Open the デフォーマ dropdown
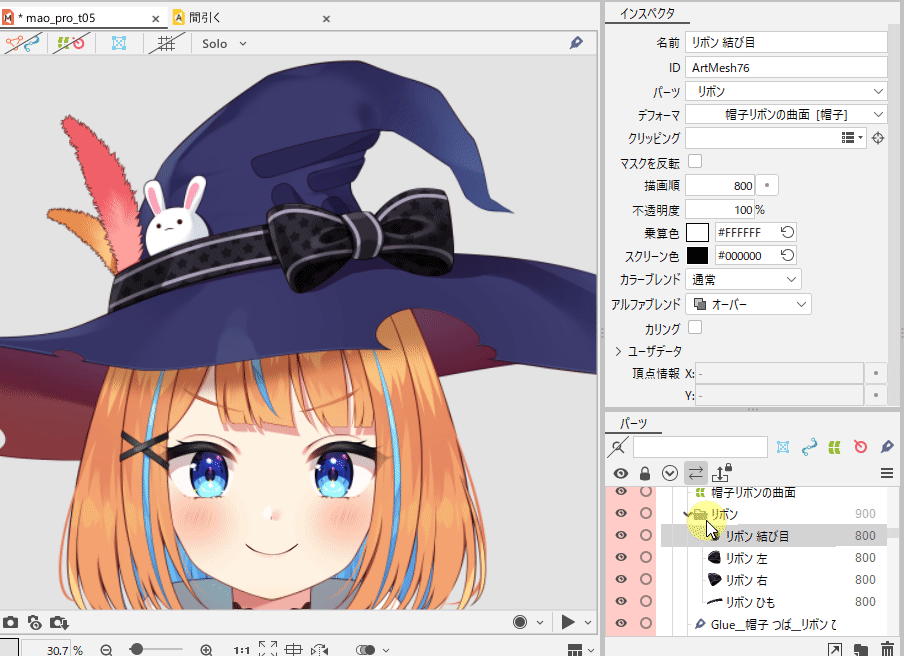Screen dimensions: 904x656 [x=786, y=115]
